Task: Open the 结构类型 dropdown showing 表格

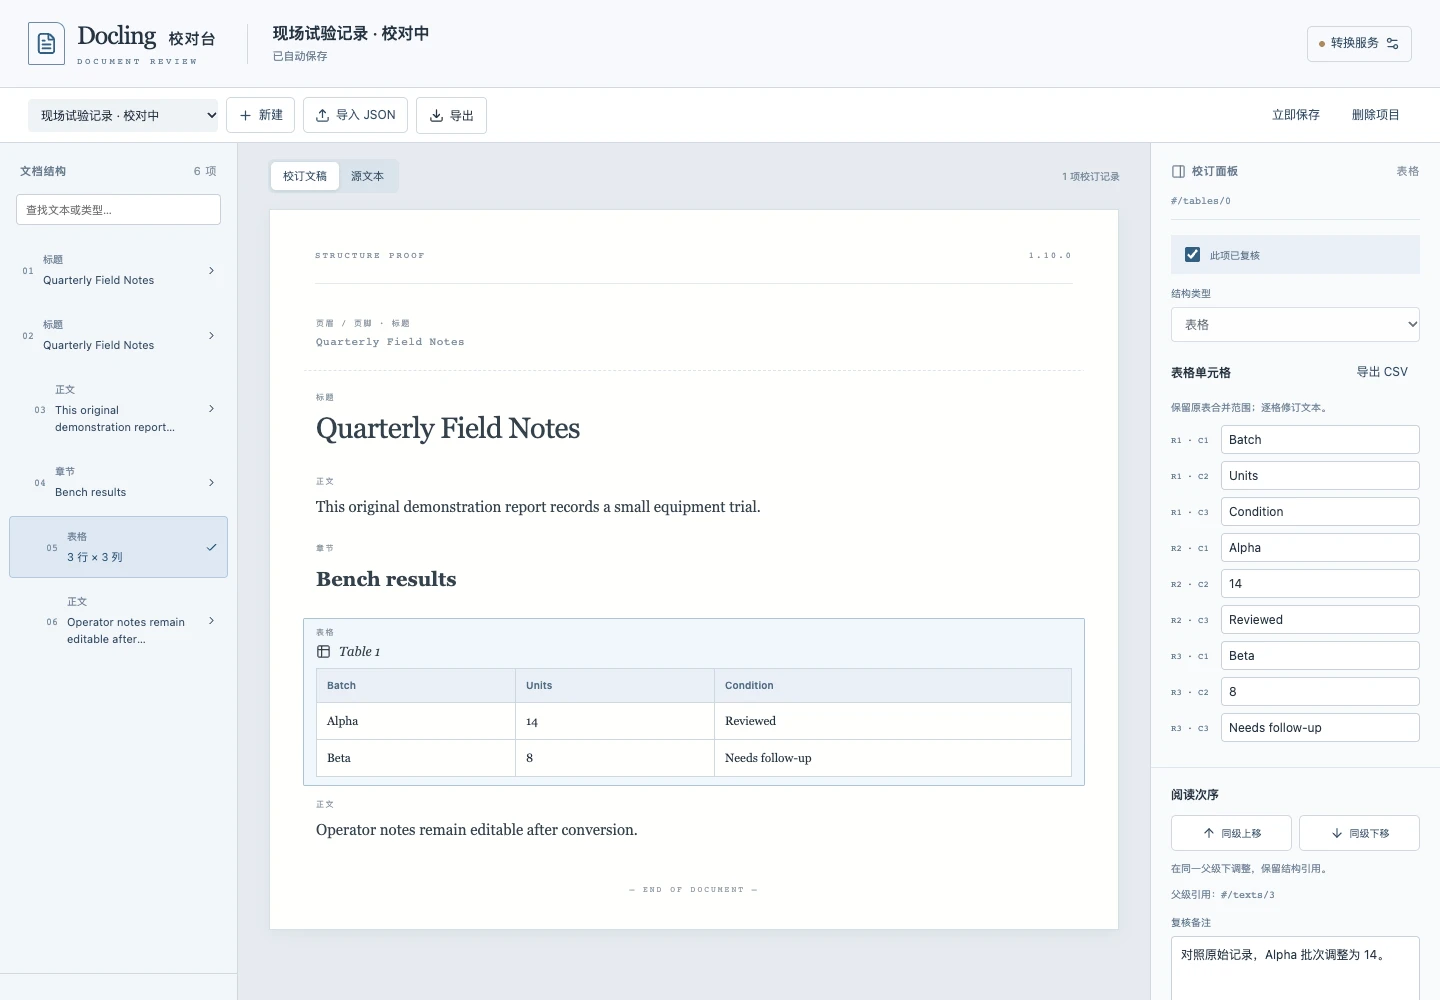Action: [1295, 325]
